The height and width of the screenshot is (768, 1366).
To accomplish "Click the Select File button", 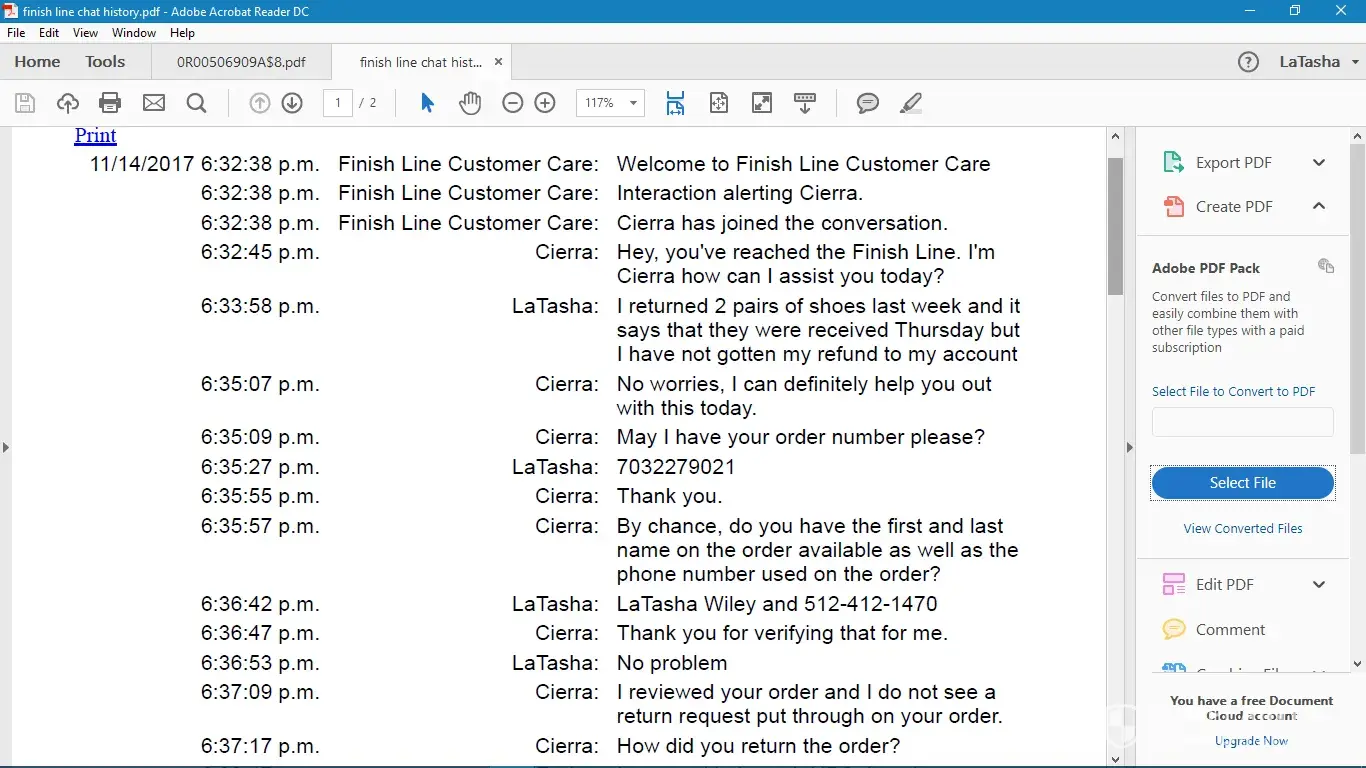I will 1243,483.
